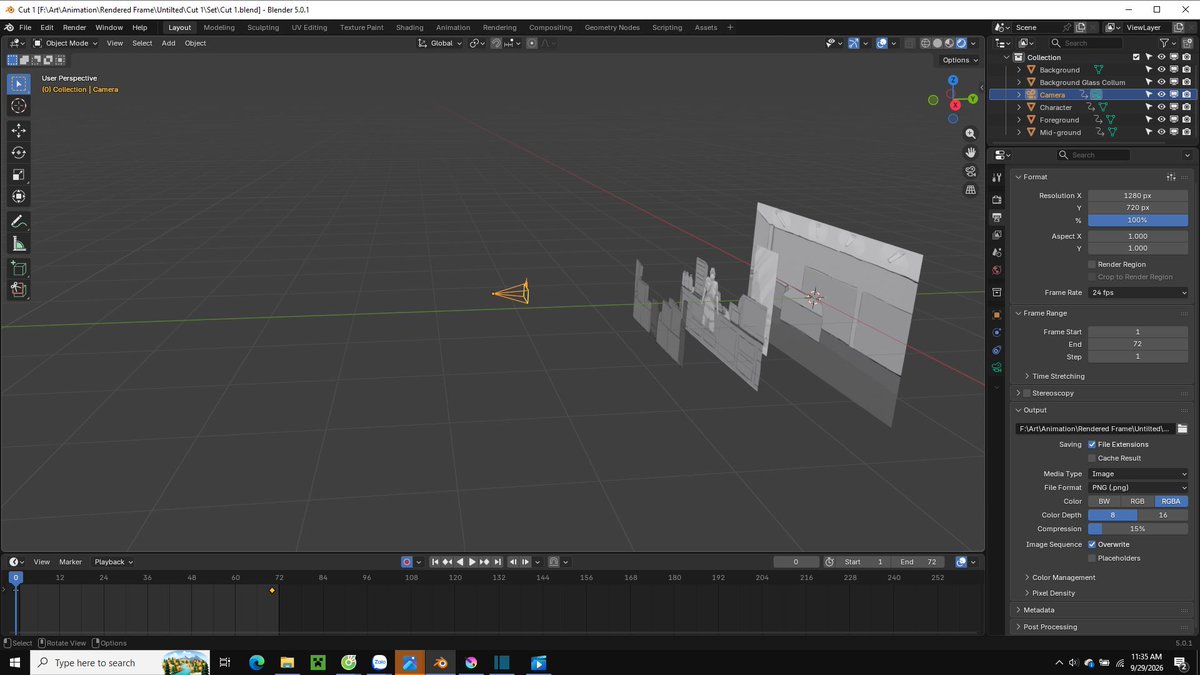The image size is (1200, 675).
Task: Expand Background collection in outliner
Action: click(x=1019, y=70)
